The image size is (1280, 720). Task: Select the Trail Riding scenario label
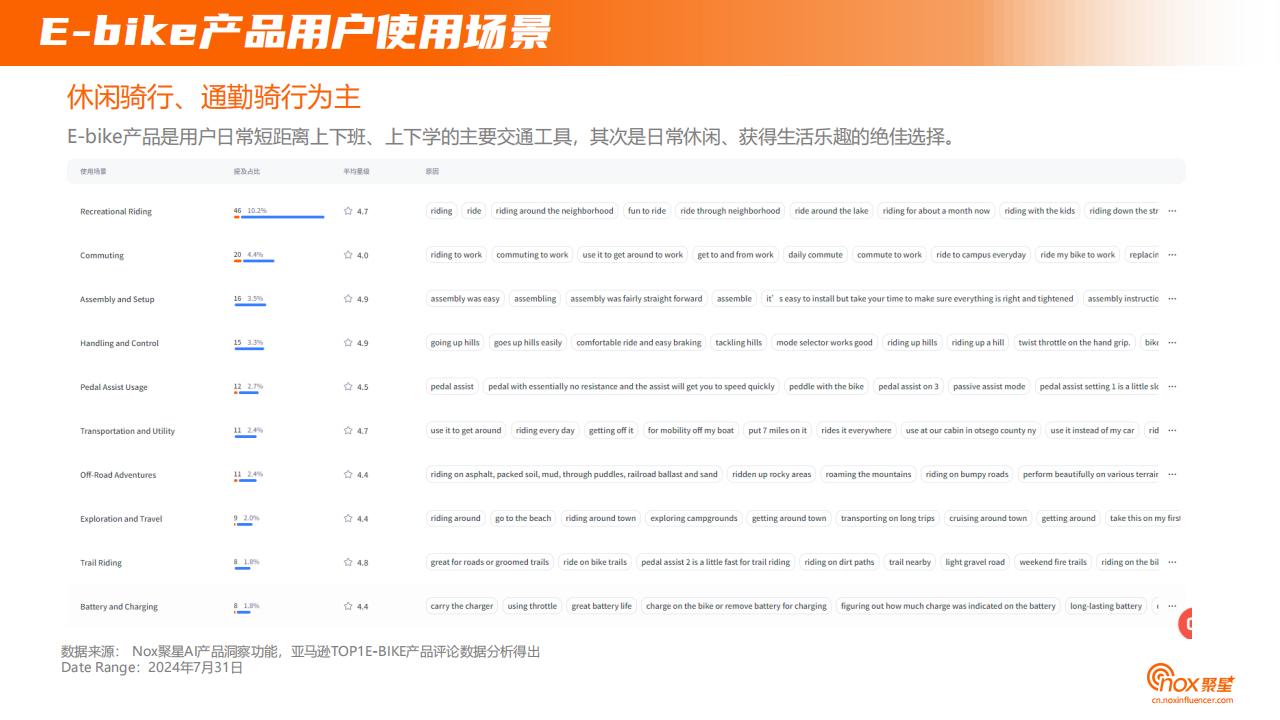coord(101,564)
